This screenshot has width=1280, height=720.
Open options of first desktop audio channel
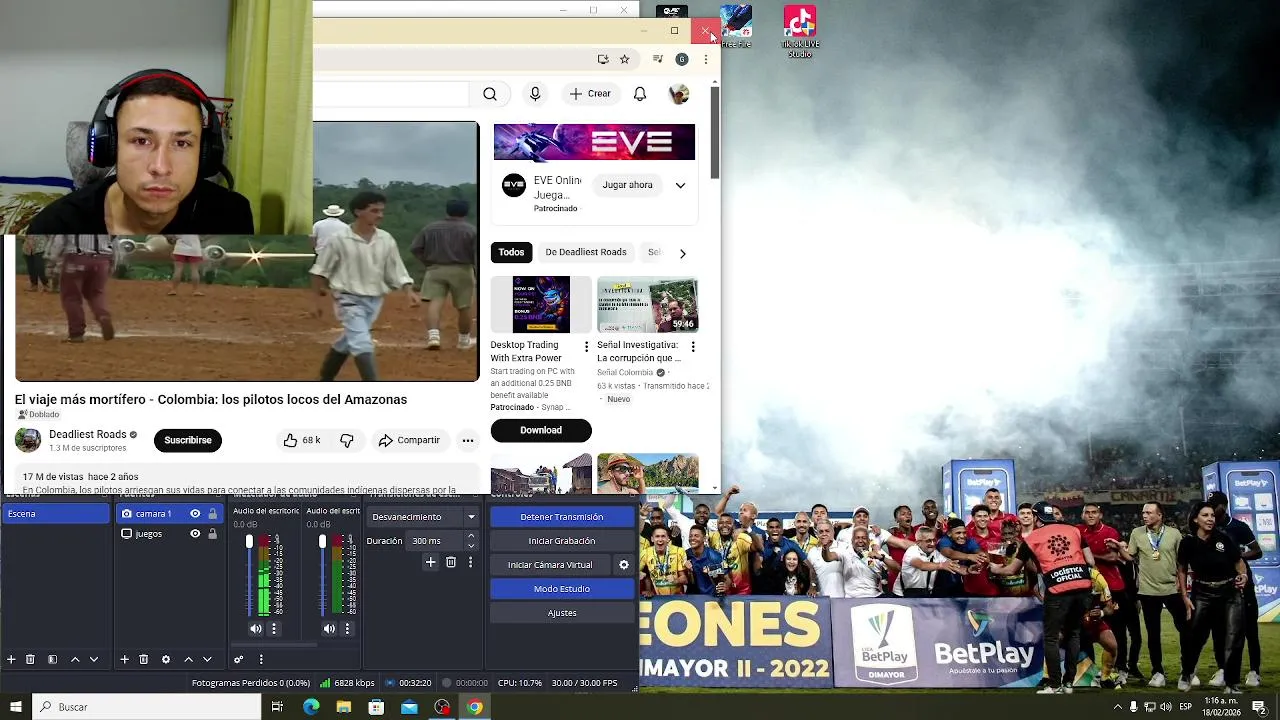pyautogui.click(x=274, y=629)
